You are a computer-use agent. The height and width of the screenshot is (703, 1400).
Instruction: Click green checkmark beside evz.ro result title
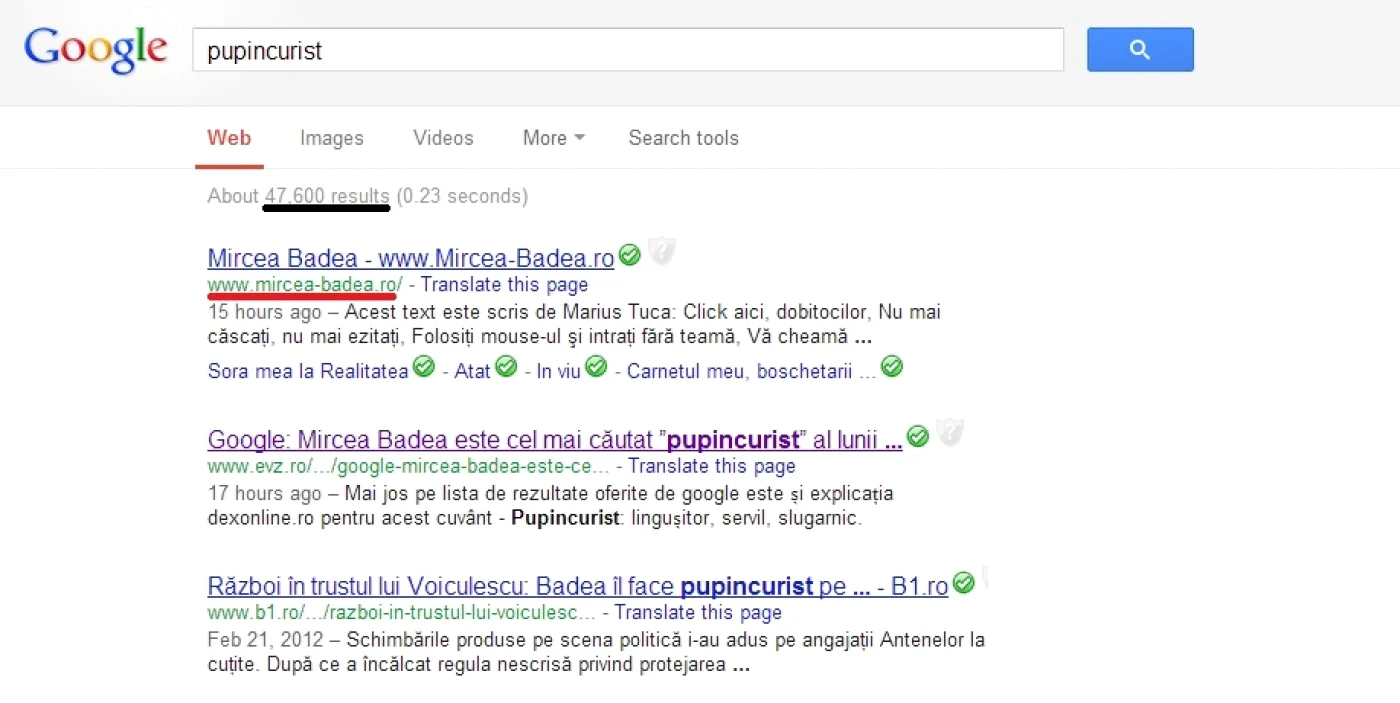[918, 436]
